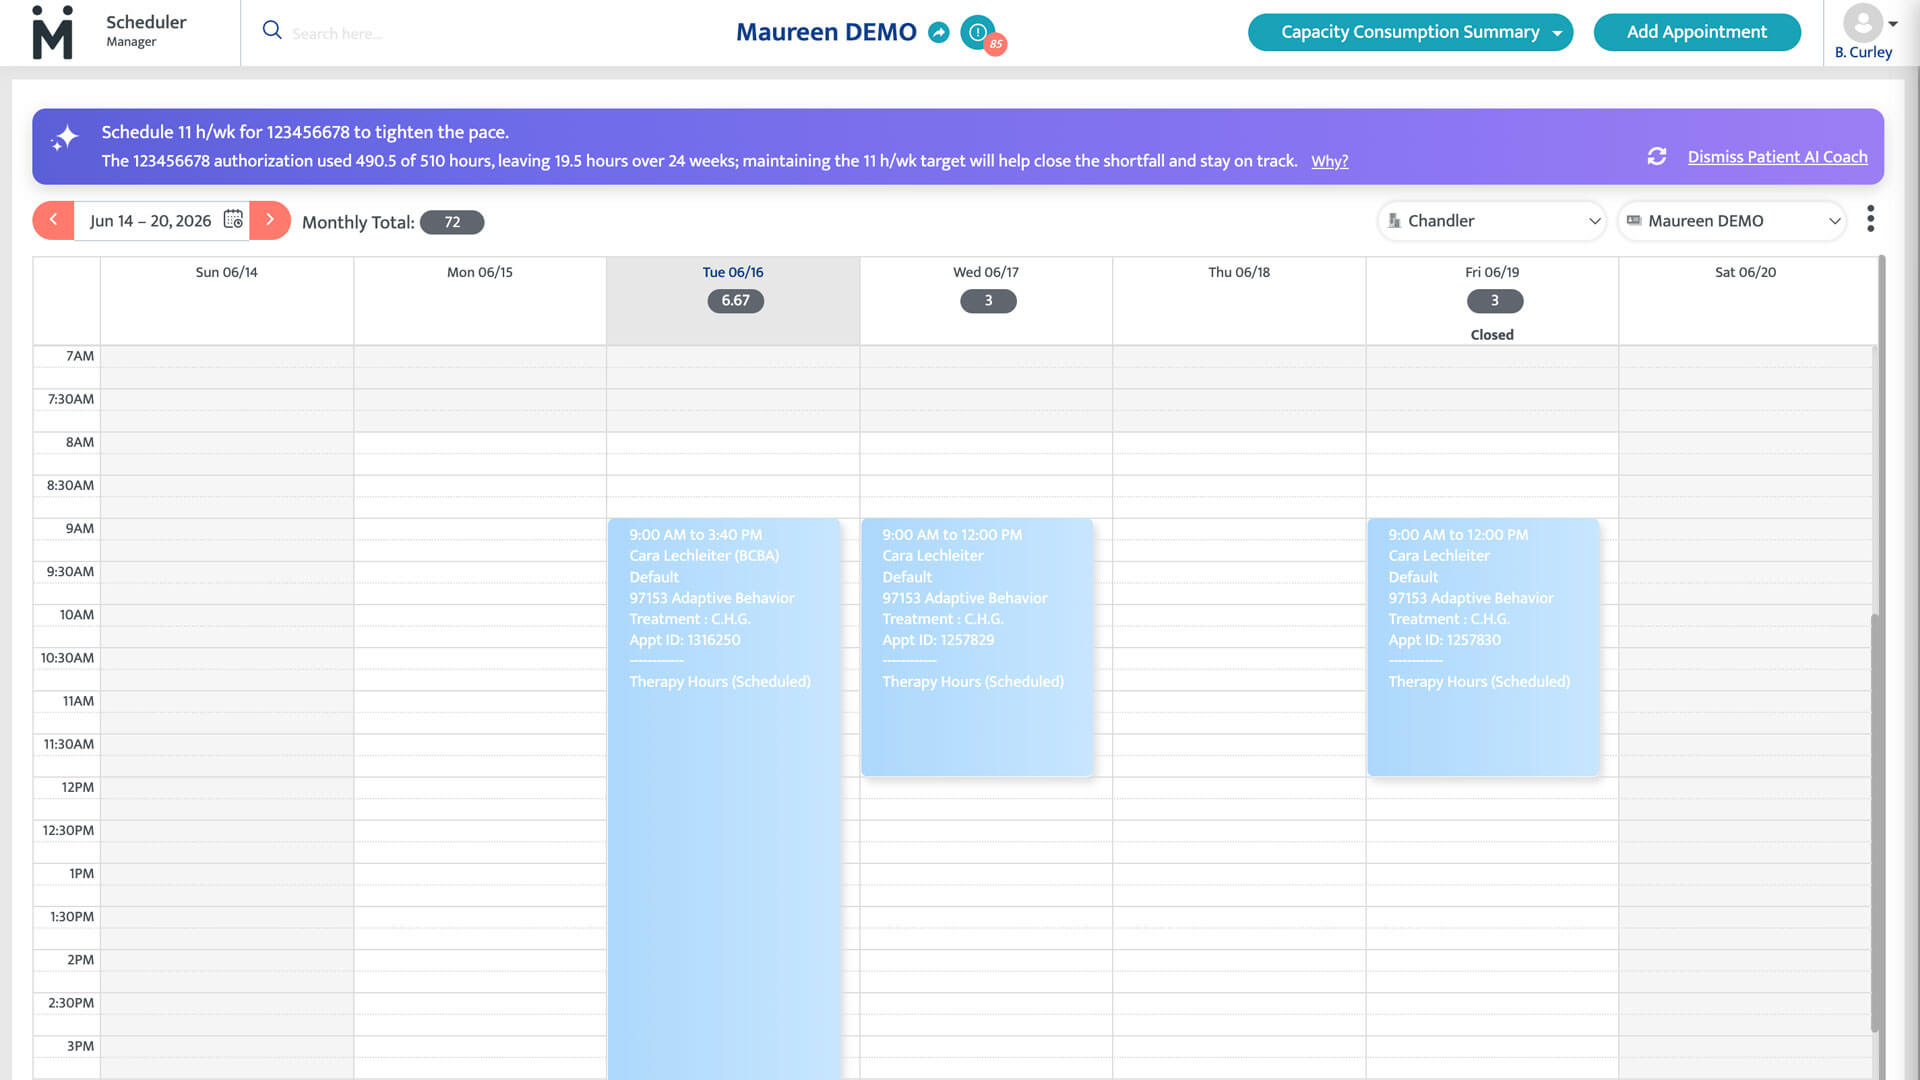This screenshot has height=1080, width=1920.
Task: Open patient profile arrow icon next to Maureen DEMO
Action: tap(938, 32)
